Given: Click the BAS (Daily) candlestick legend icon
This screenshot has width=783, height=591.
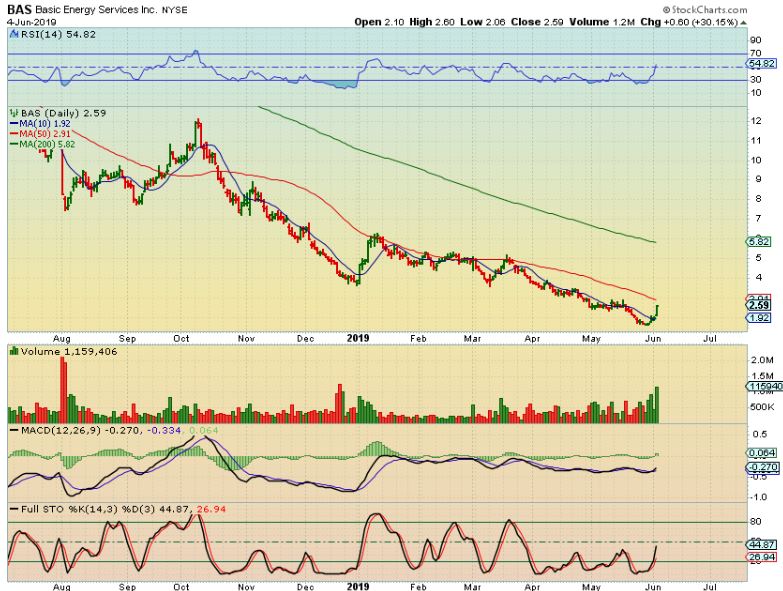Looking at the screenshot, I should [x=13, y=113].
